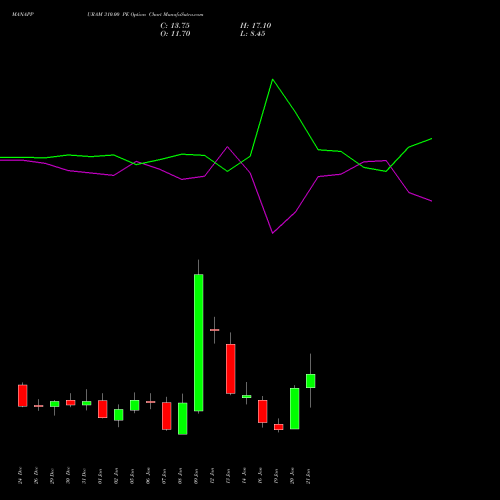Click the green indicator line's highest peak
This screenshot has width=500, height=500.
[273, 80]
